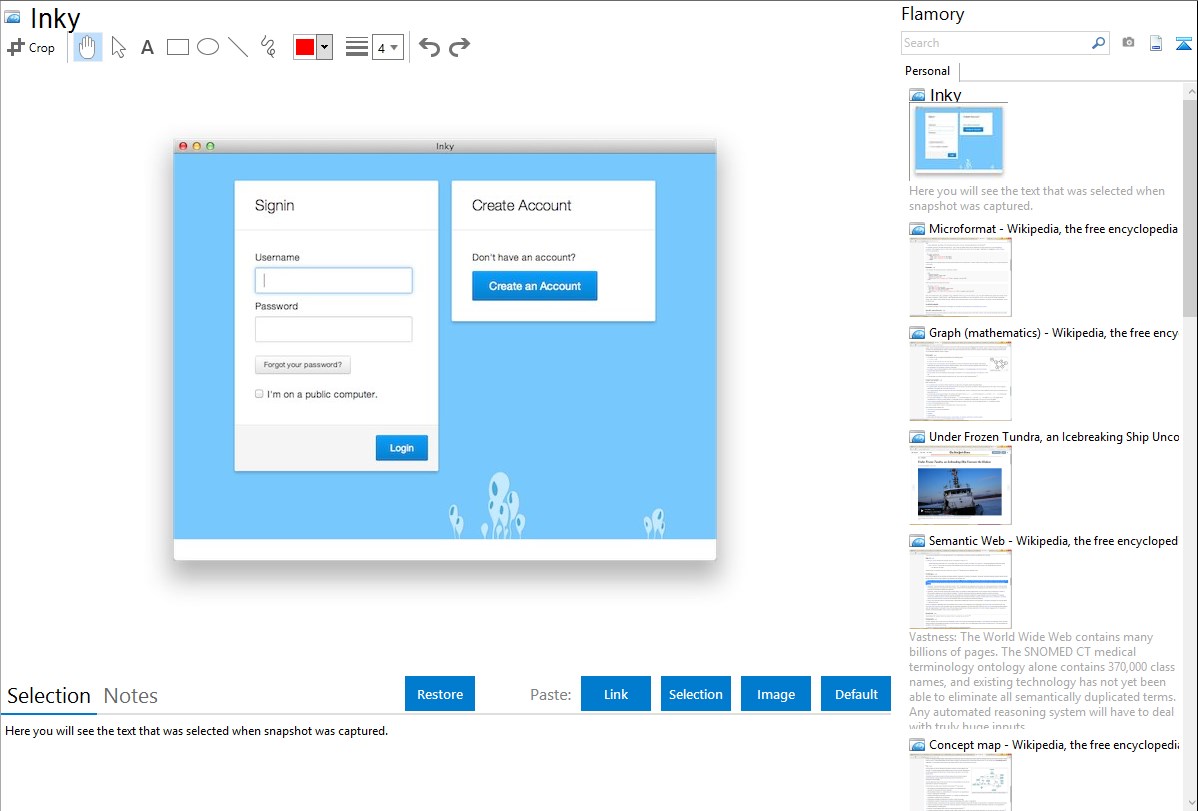This screenshot has width=1198, height=811.
Task: Open the color picker dropdown arrow
Action: pyautogui.click(x=324, y=47)
